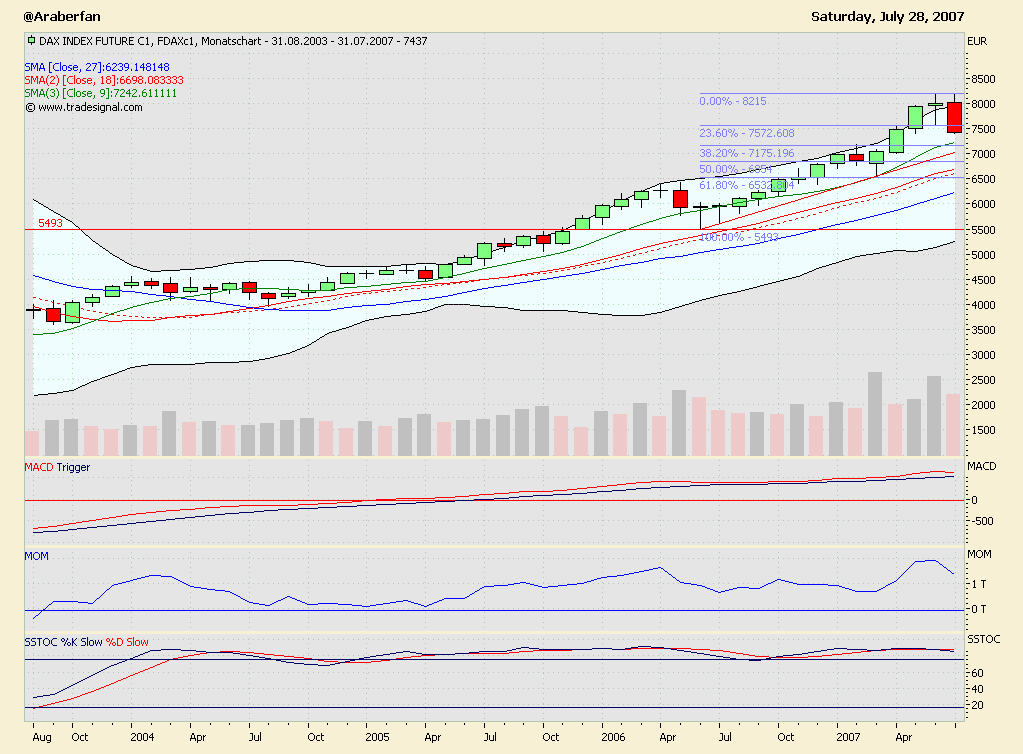The width and height of the screenshot is (1023, 754).
Task: Select Fibonacci label 50.00% - 6854
Action: (736, 169)
